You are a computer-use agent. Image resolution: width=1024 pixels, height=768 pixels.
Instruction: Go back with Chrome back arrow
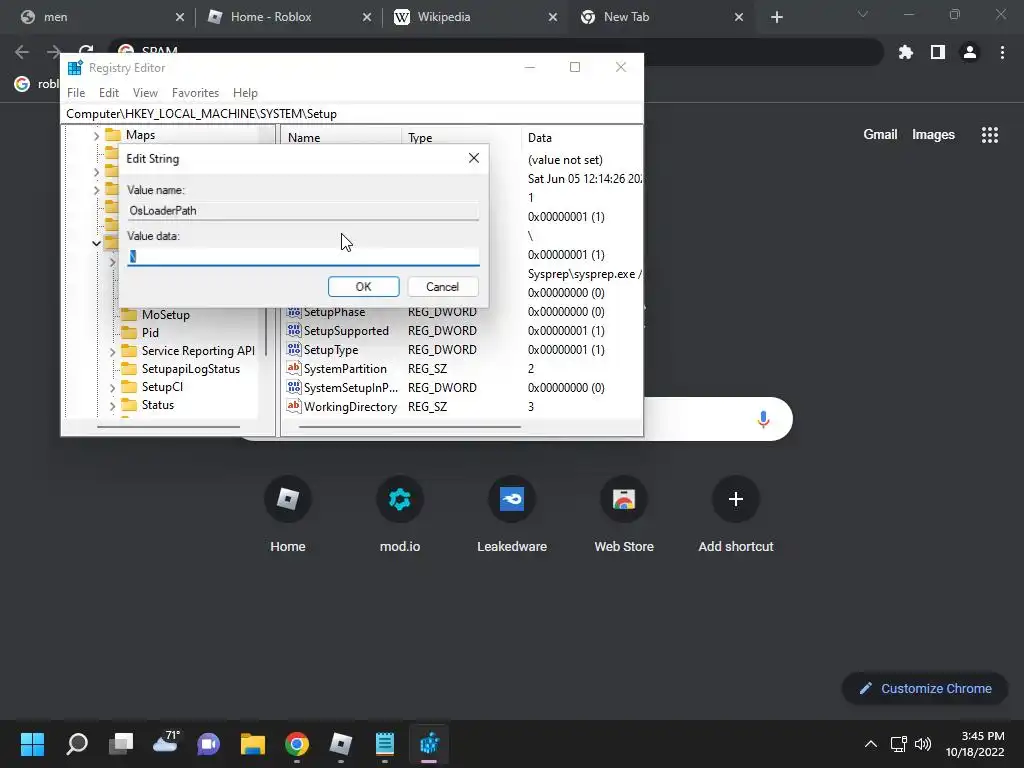tap(22, 52)
